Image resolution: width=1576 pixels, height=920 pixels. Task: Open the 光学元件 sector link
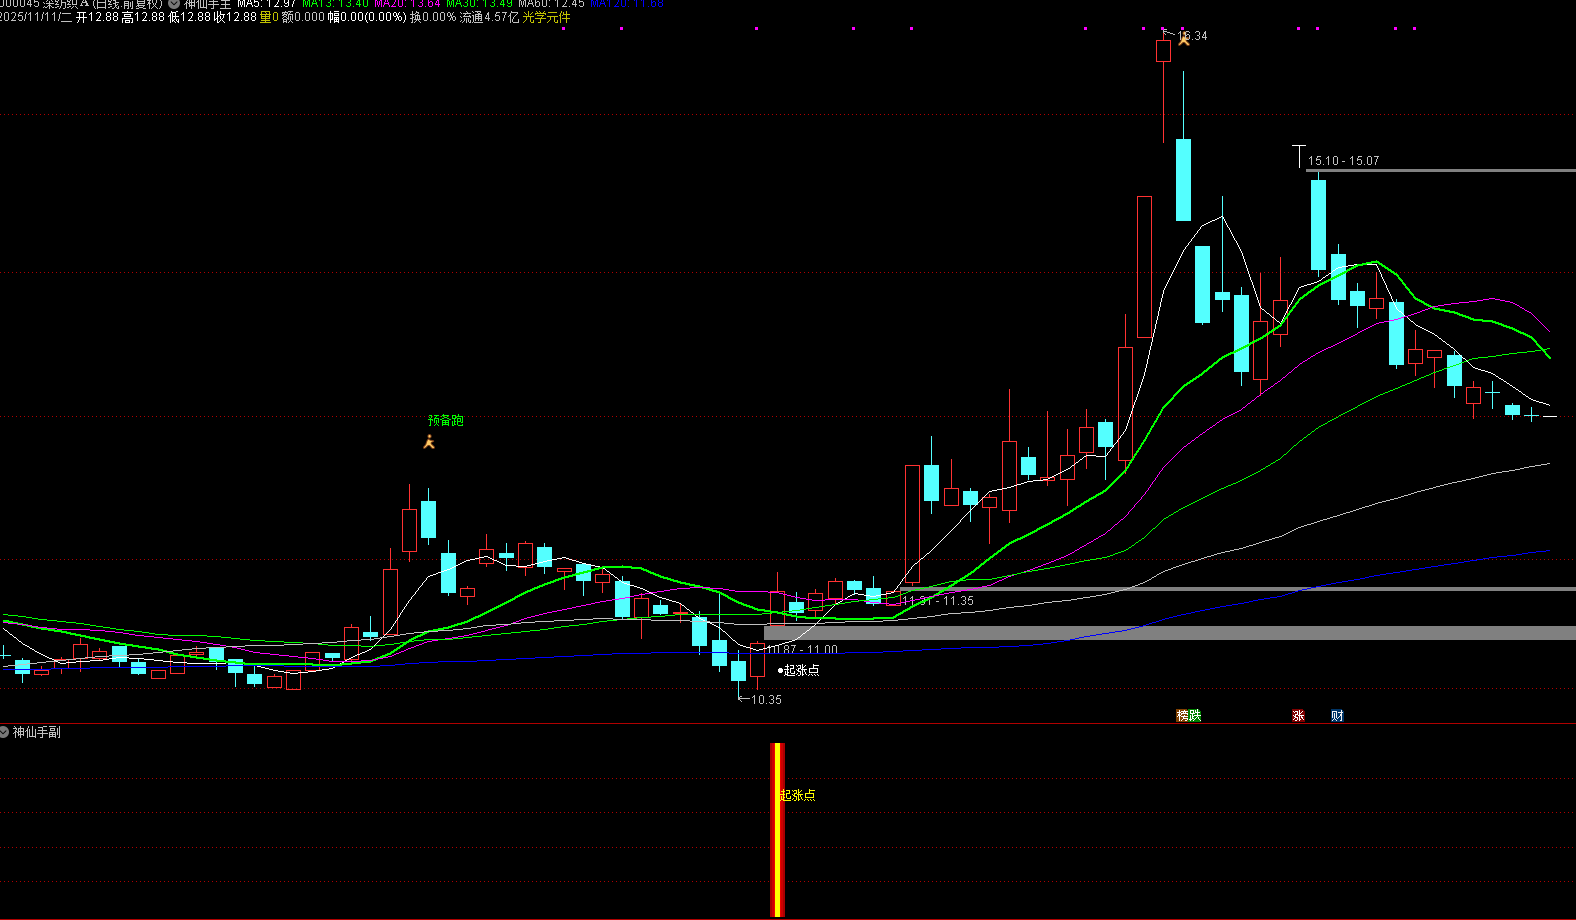(x=546, y=17)
